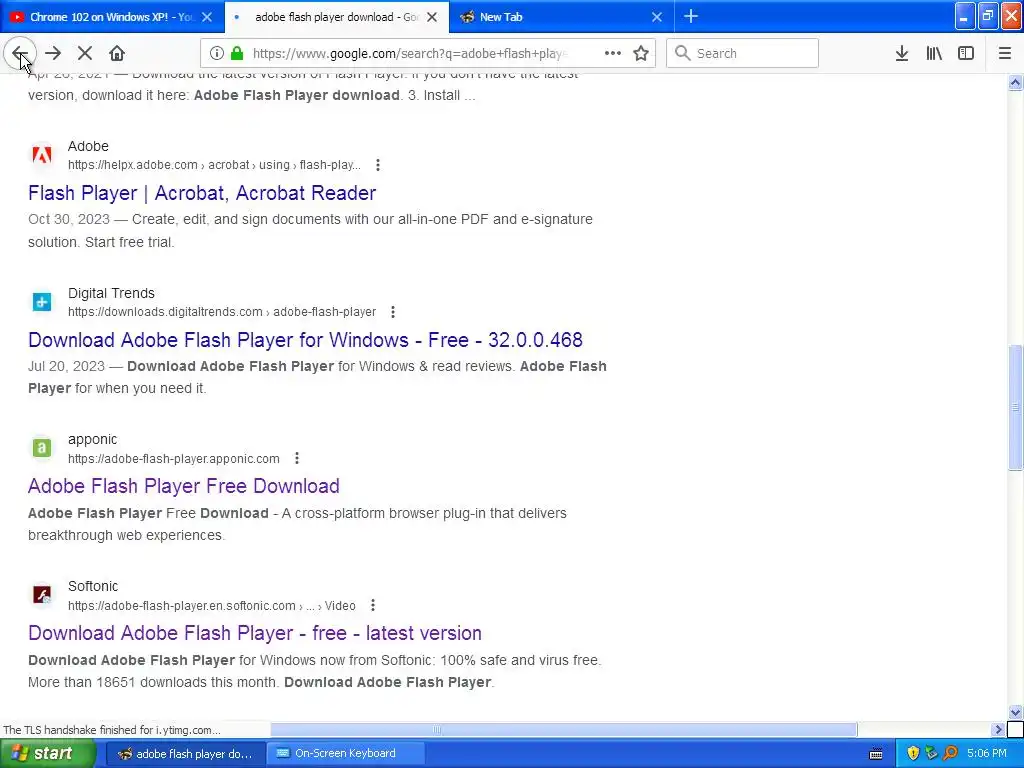Click the Digital Trends site name
Screen dimensions: 1024x768
point(111,293)
